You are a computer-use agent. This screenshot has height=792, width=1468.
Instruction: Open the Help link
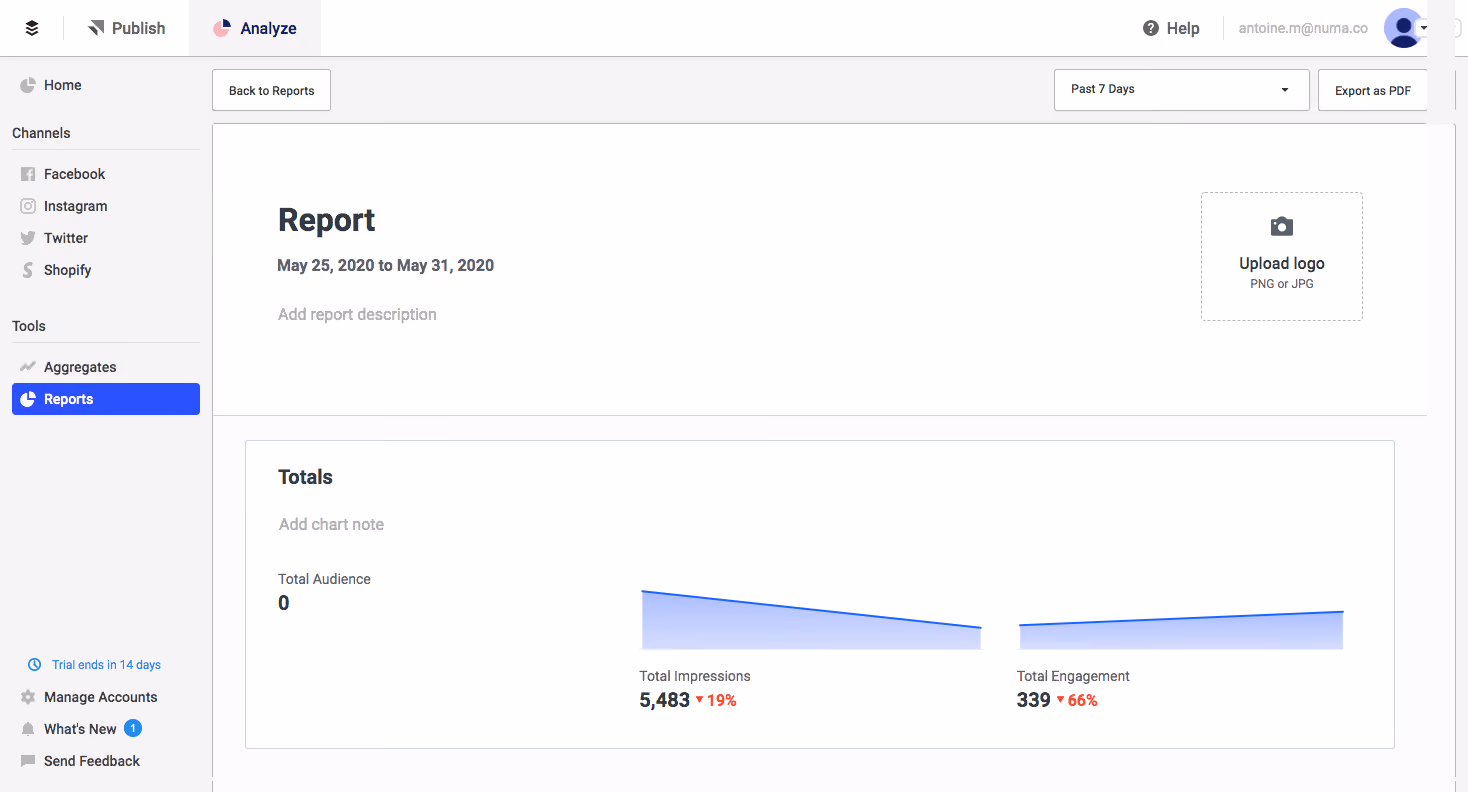[1171, 28]
